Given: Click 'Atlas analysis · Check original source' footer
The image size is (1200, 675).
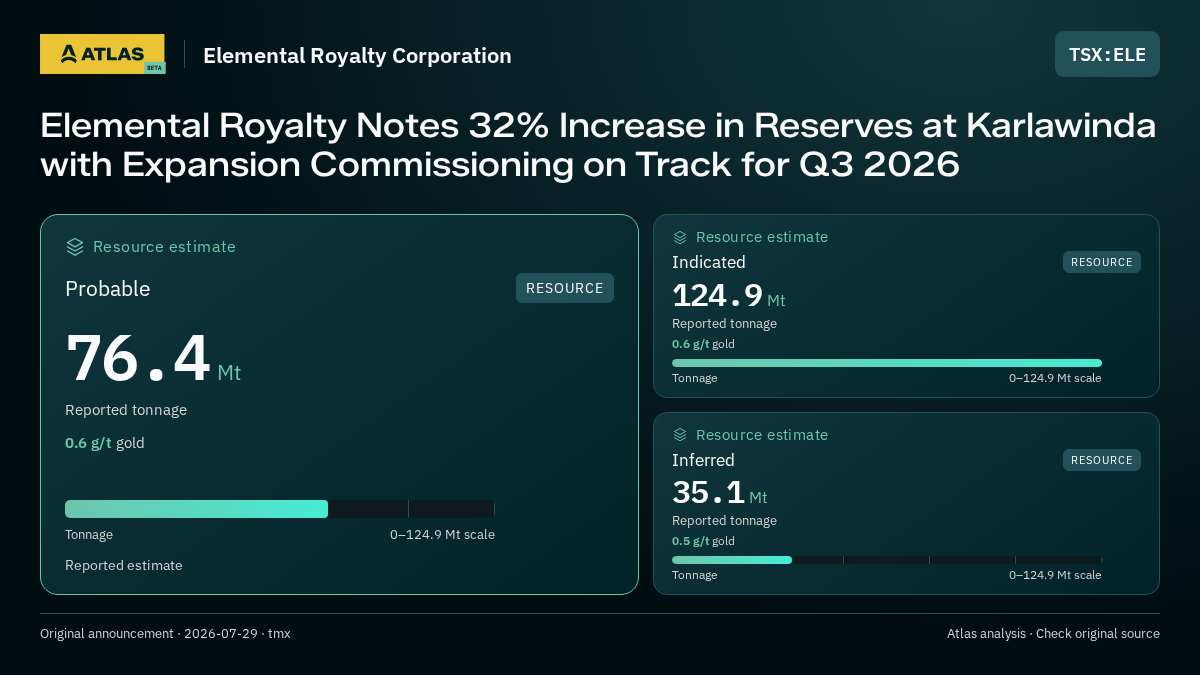Looking at the screenshot, I should point(1053,634).
